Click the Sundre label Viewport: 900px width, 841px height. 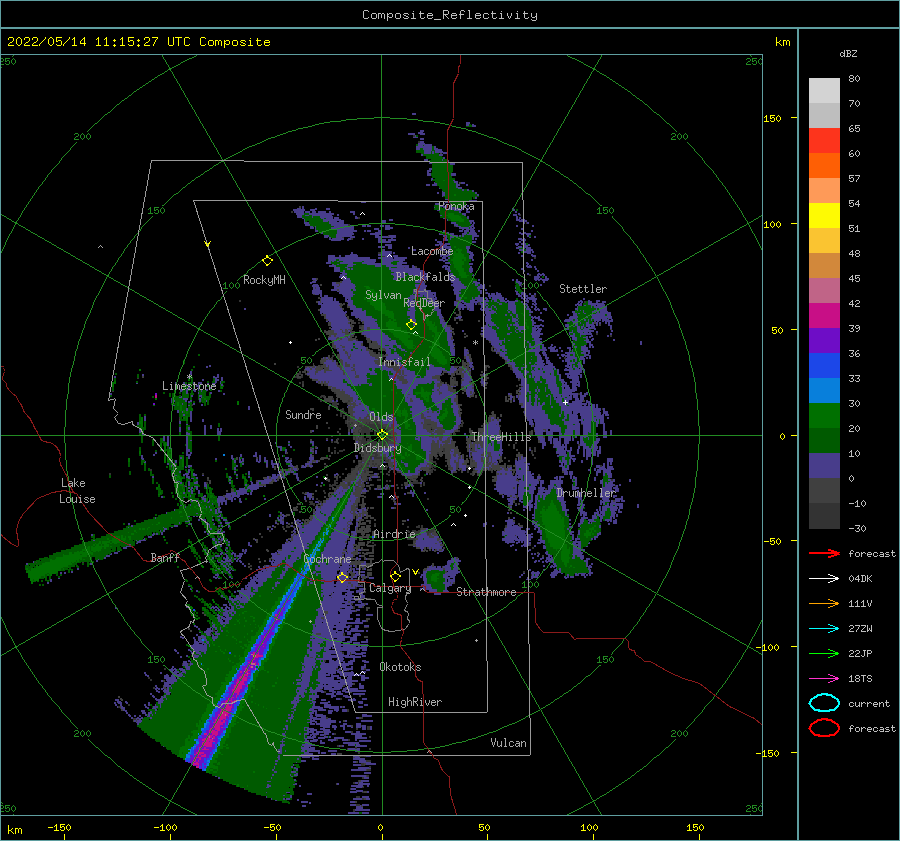[303, 414]
